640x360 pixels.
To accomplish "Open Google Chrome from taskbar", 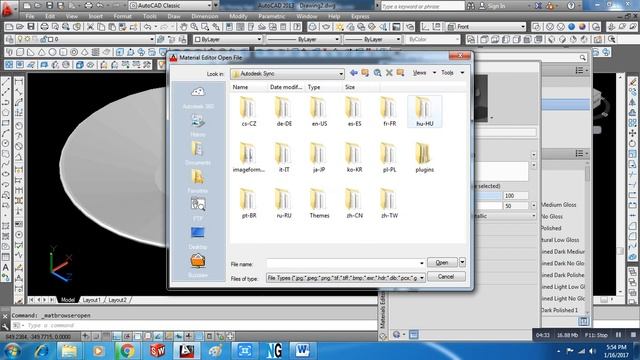I will [x=127, y=351].
